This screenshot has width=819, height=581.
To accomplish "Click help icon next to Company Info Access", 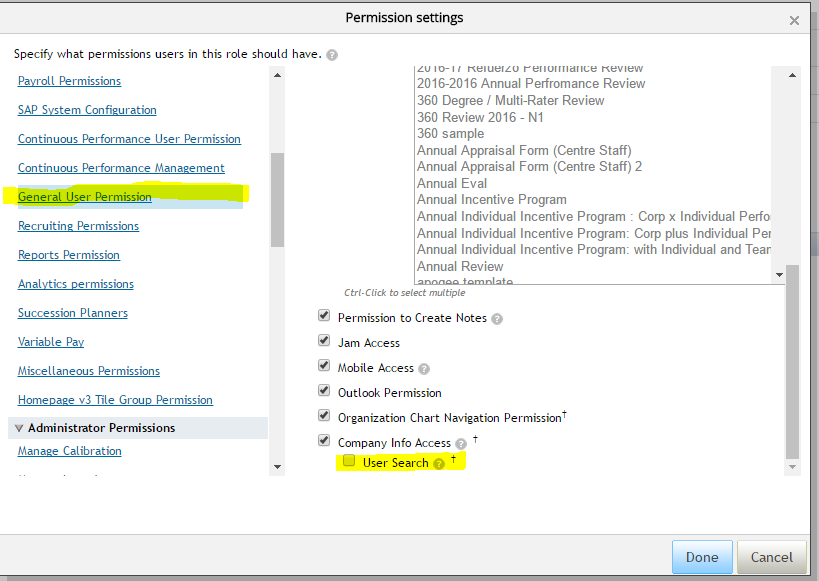I will click(461, 444).
